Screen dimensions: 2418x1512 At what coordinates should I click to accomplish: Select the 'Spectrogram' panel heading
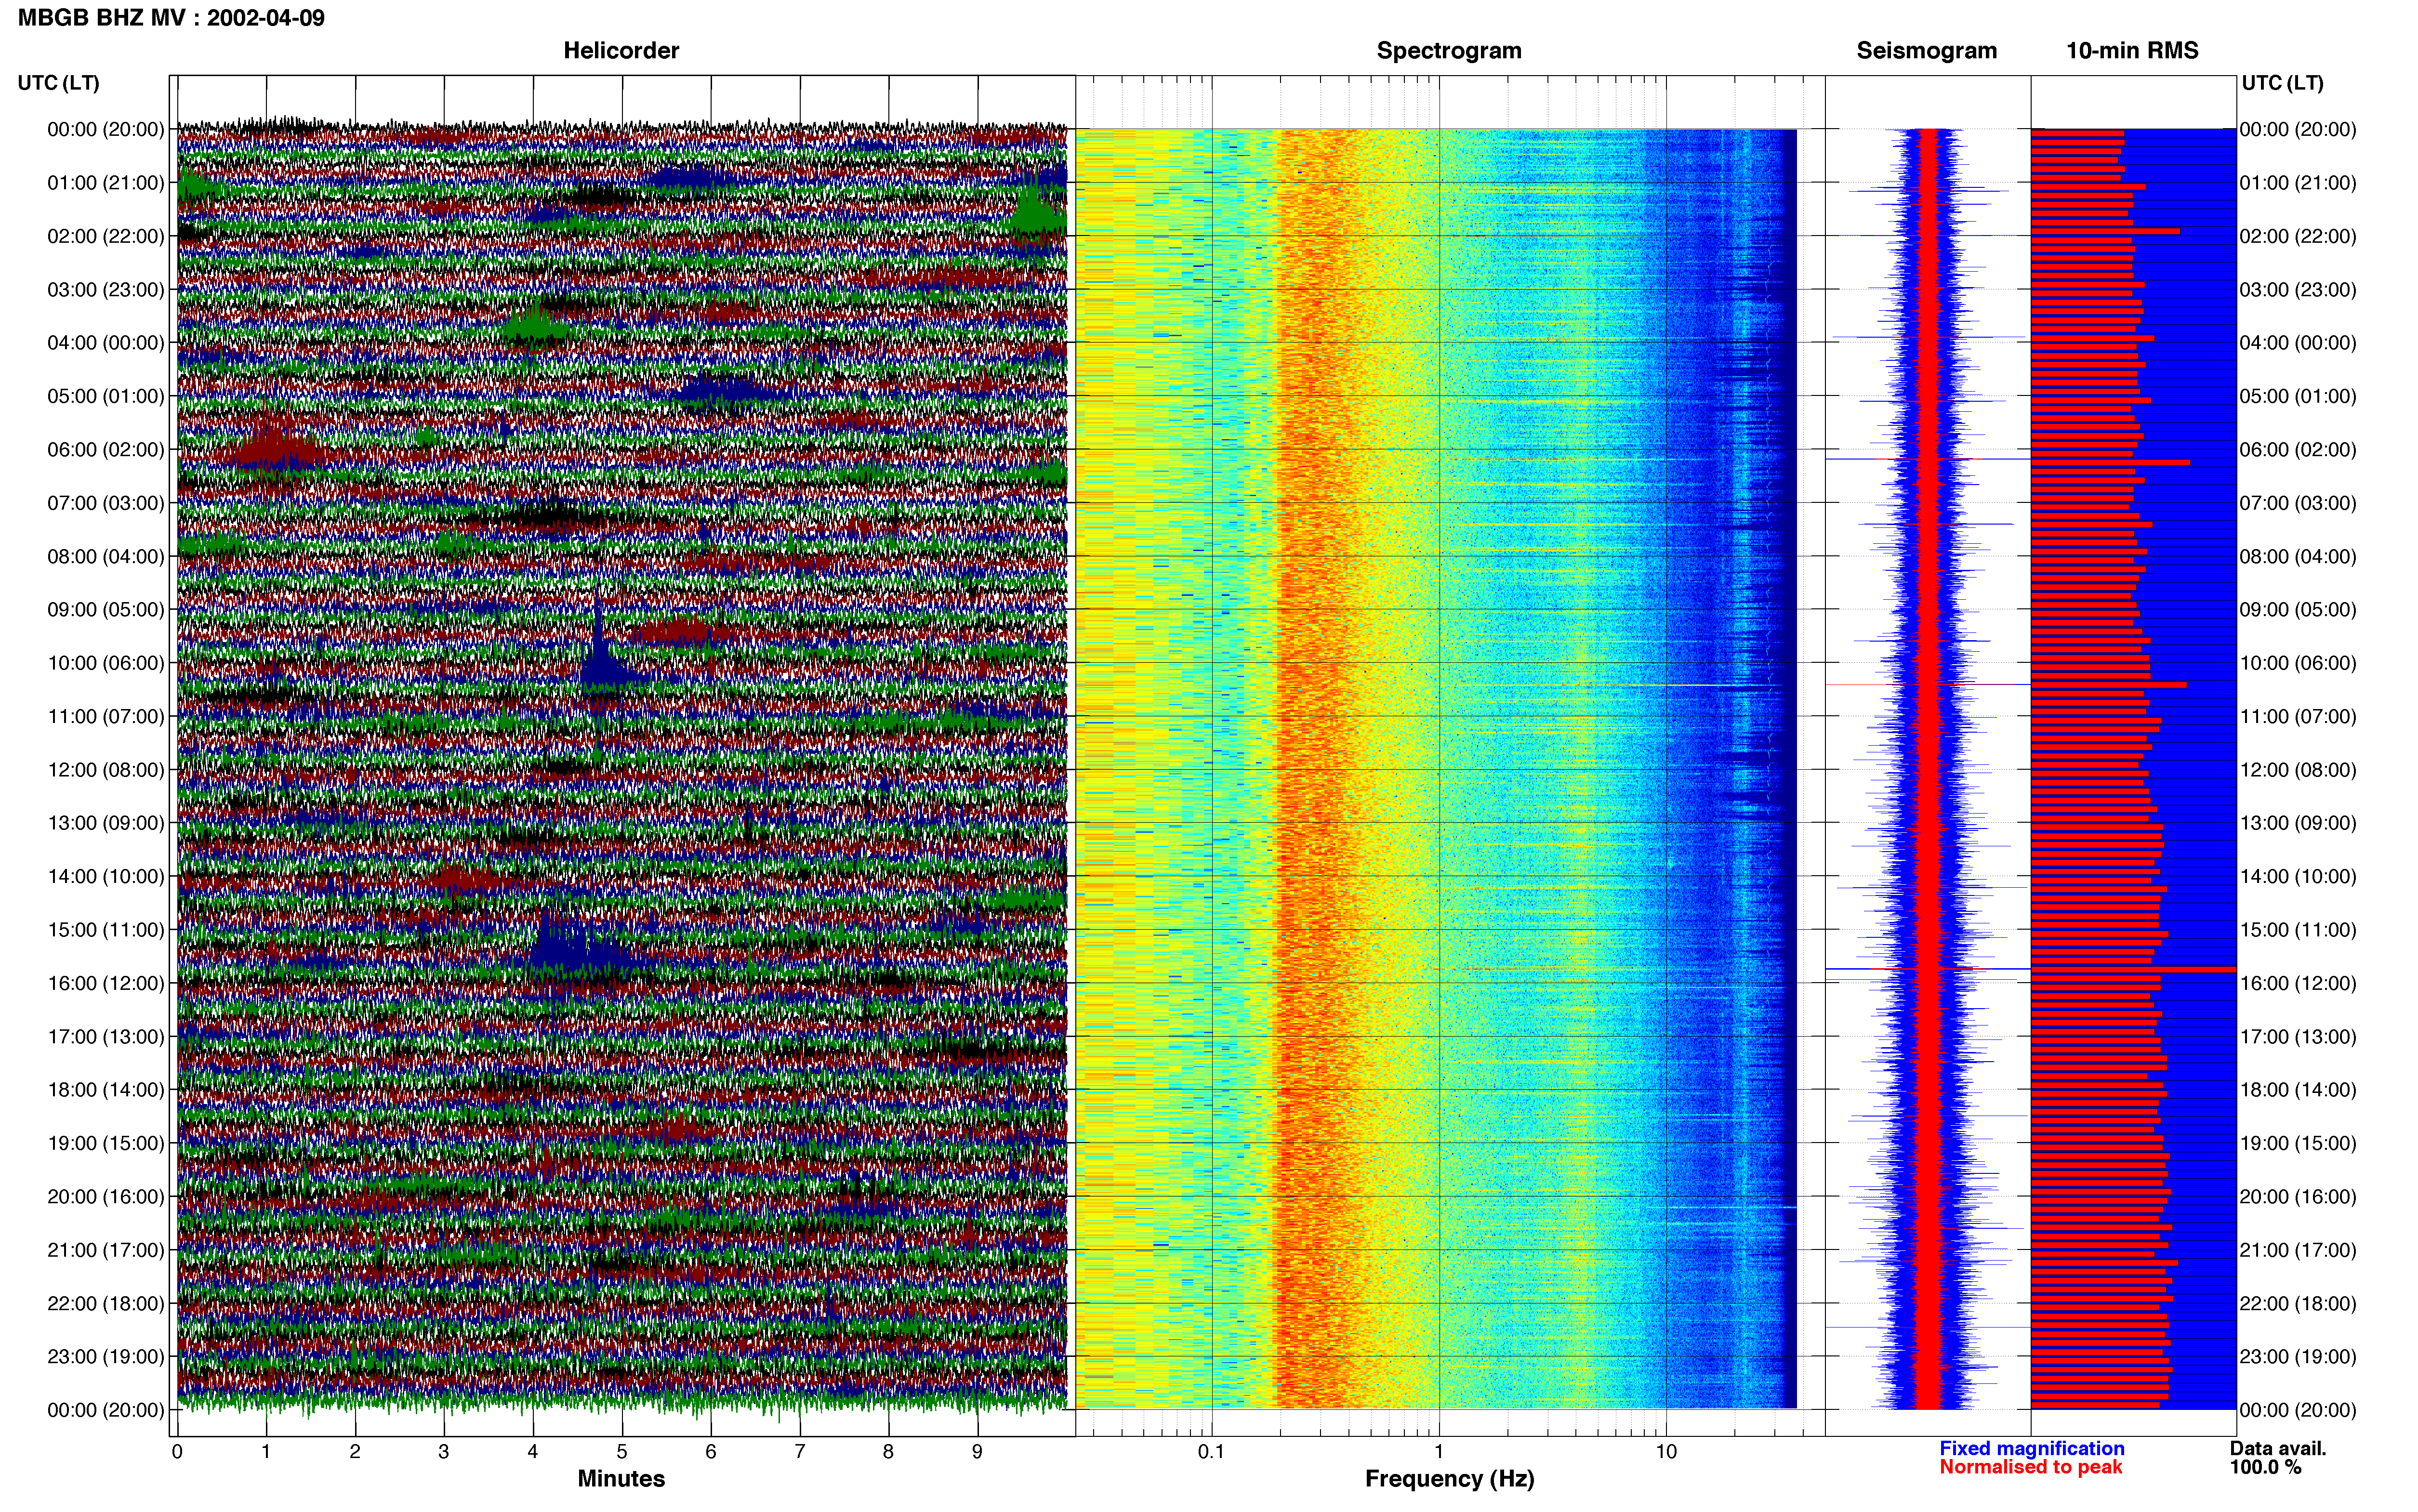[x=1449, y=51]
